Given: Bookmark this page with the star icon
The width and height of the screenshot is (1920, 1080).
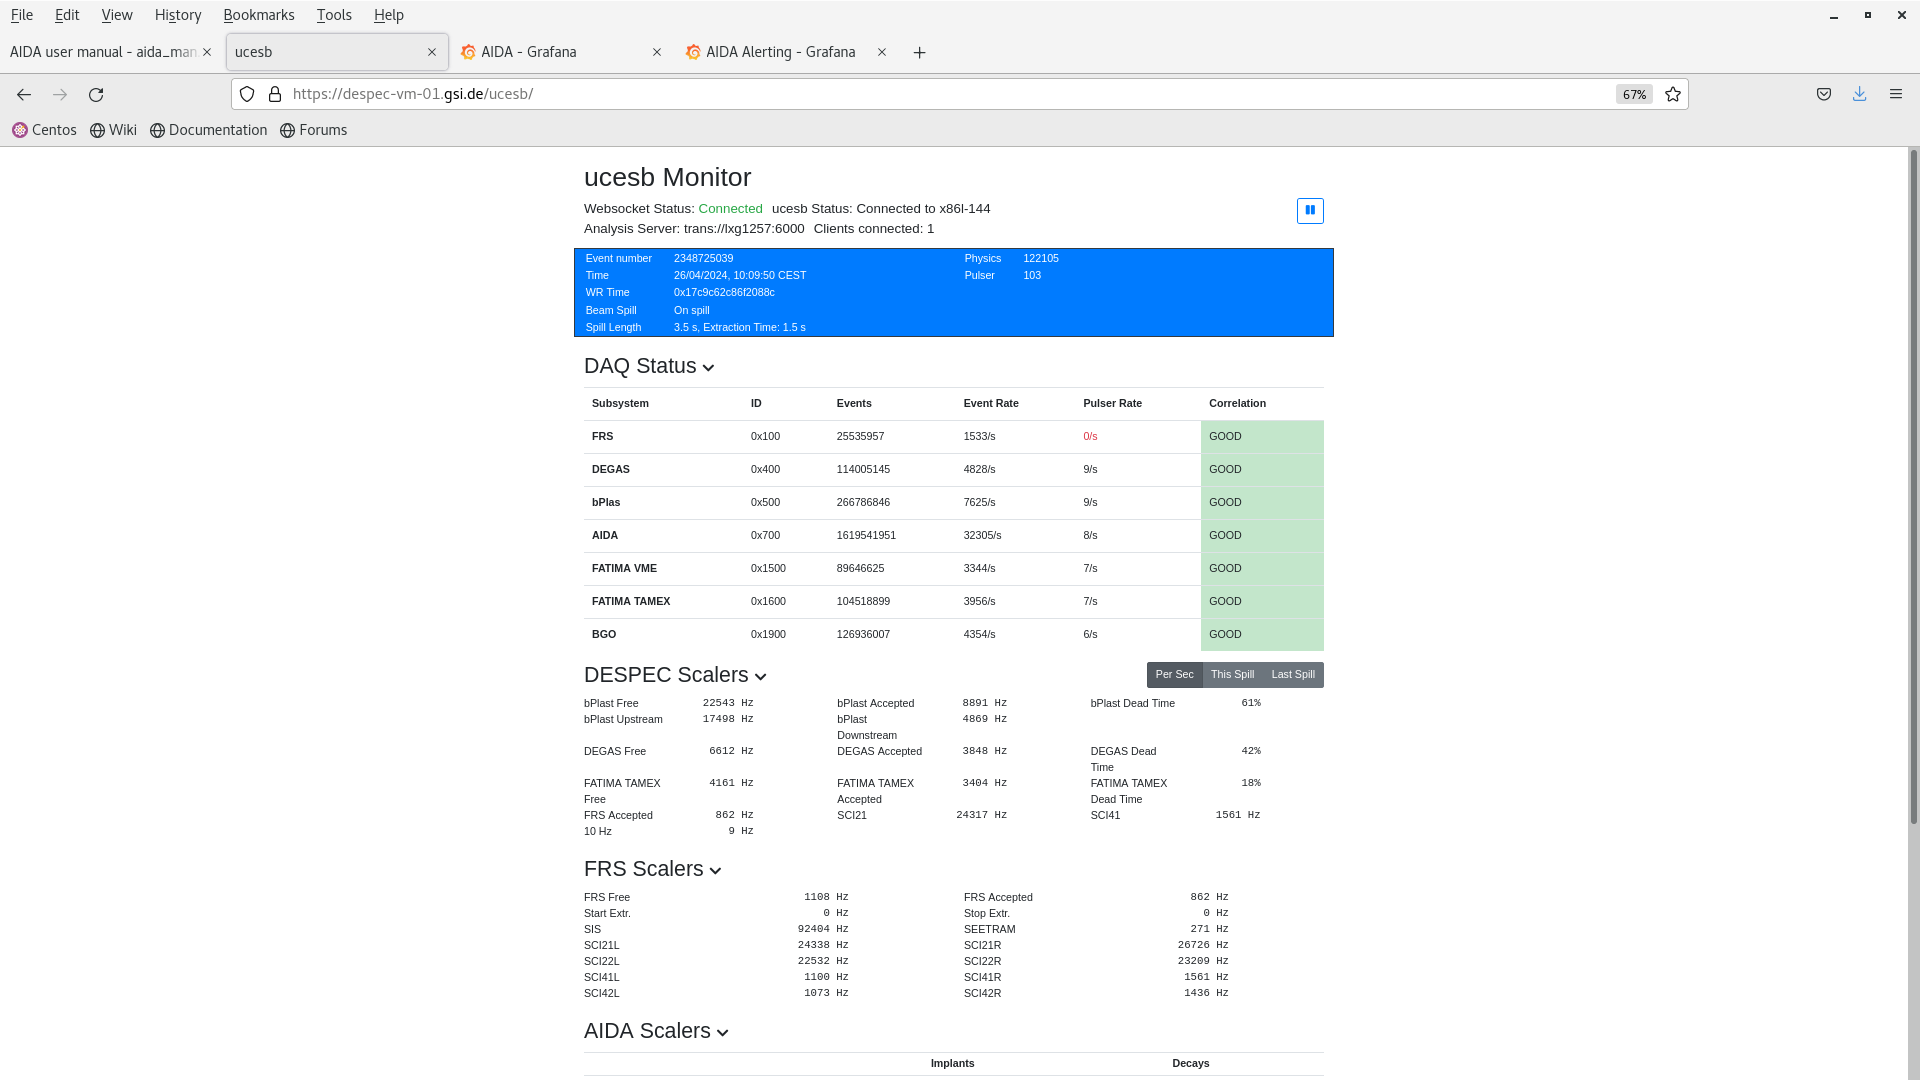Looking at the screenshot, I should 1673,94.
